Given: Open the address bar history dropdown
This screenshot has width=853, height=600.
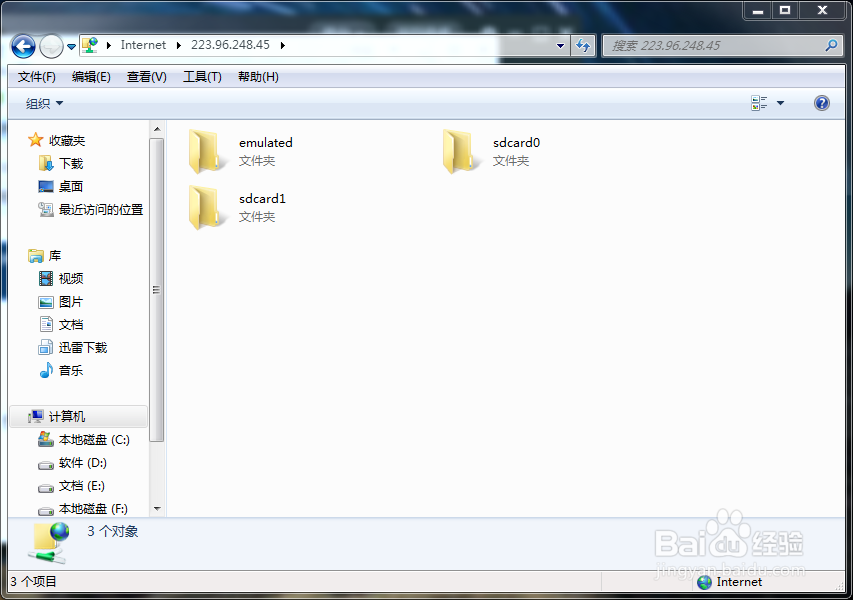Looking at the screenshot, I should pos(560,46).
